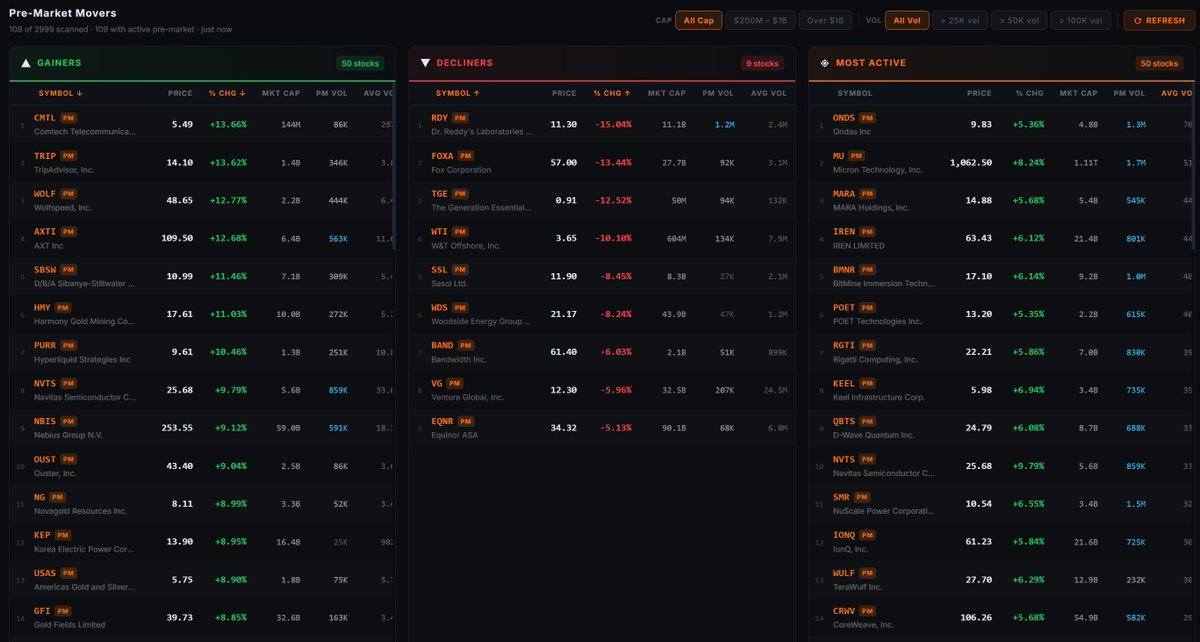Filter by $200M - $1B cap
The image size is (1200, 642).
pos(761,20)
